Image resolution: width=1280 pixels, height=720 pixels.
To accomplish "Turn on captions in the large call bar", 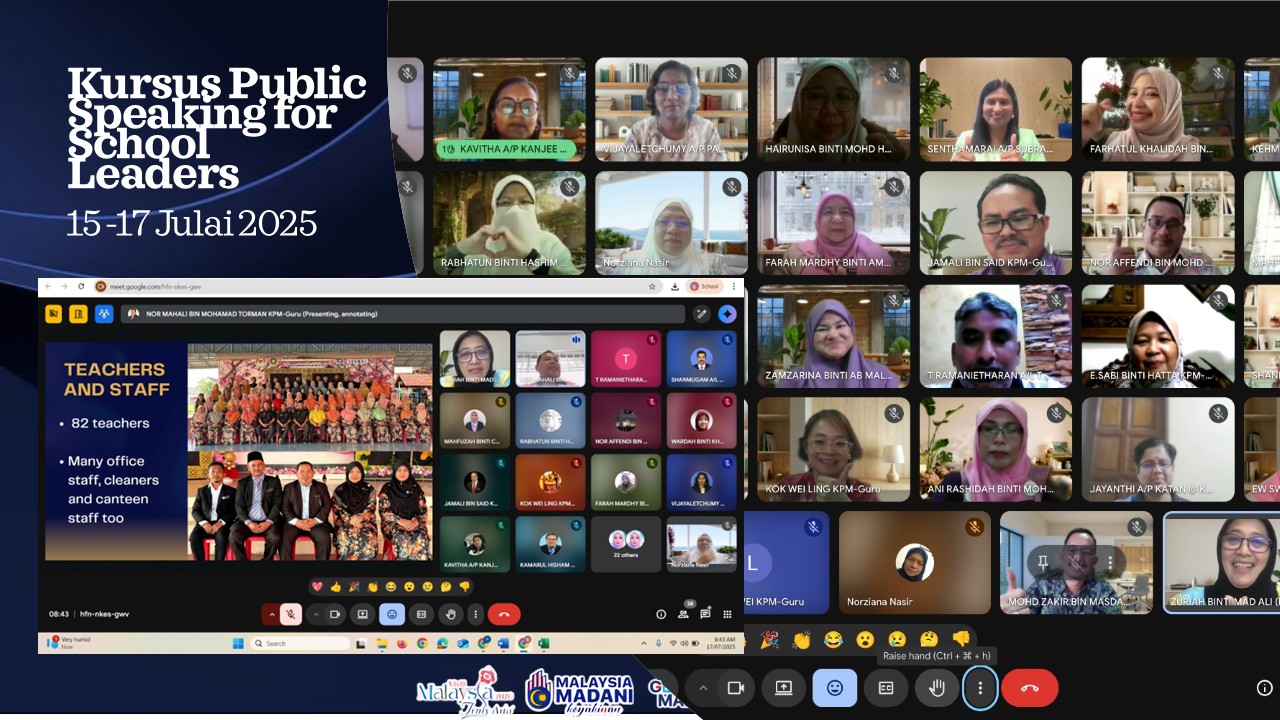I will (885, 688).
